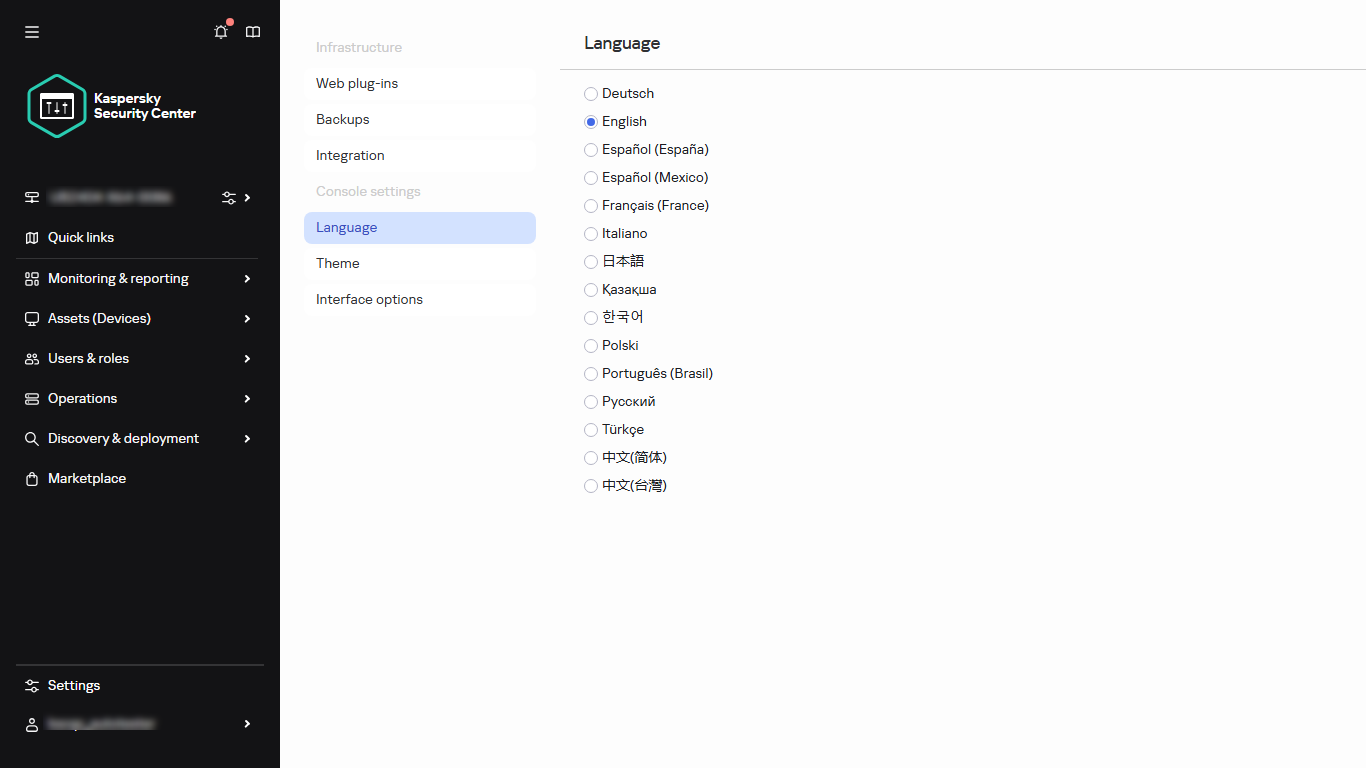Open the user account icon at bottom
This screenshot has height=768, width=1366.
tap(30, 724)
